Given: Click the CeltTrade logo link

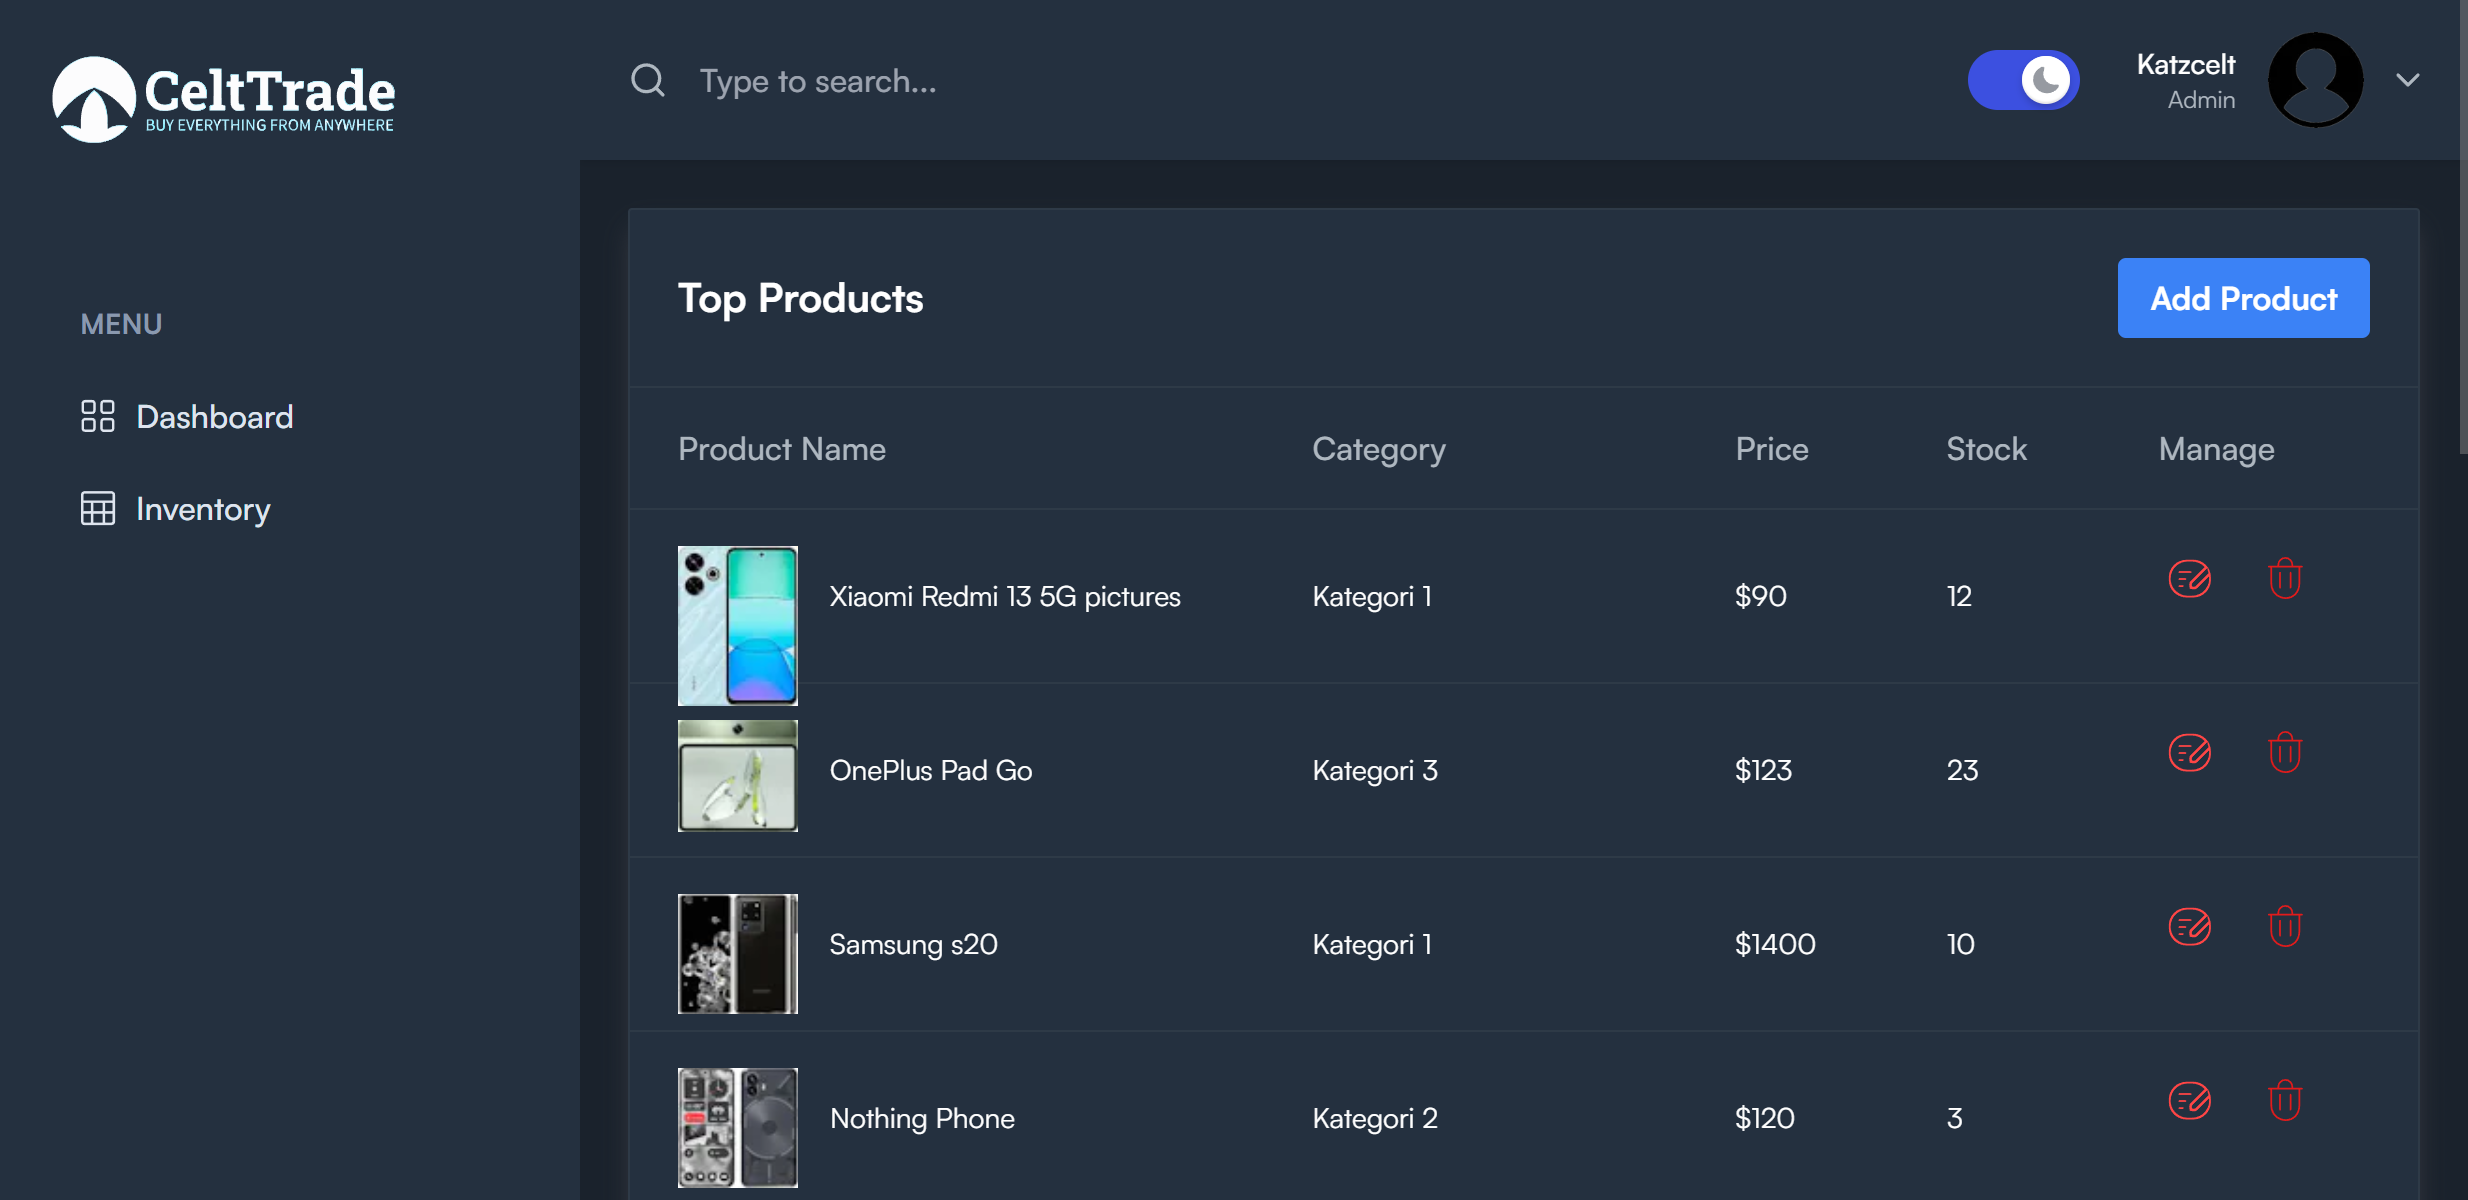Looking at the screenshot, I should coord(224,99).
